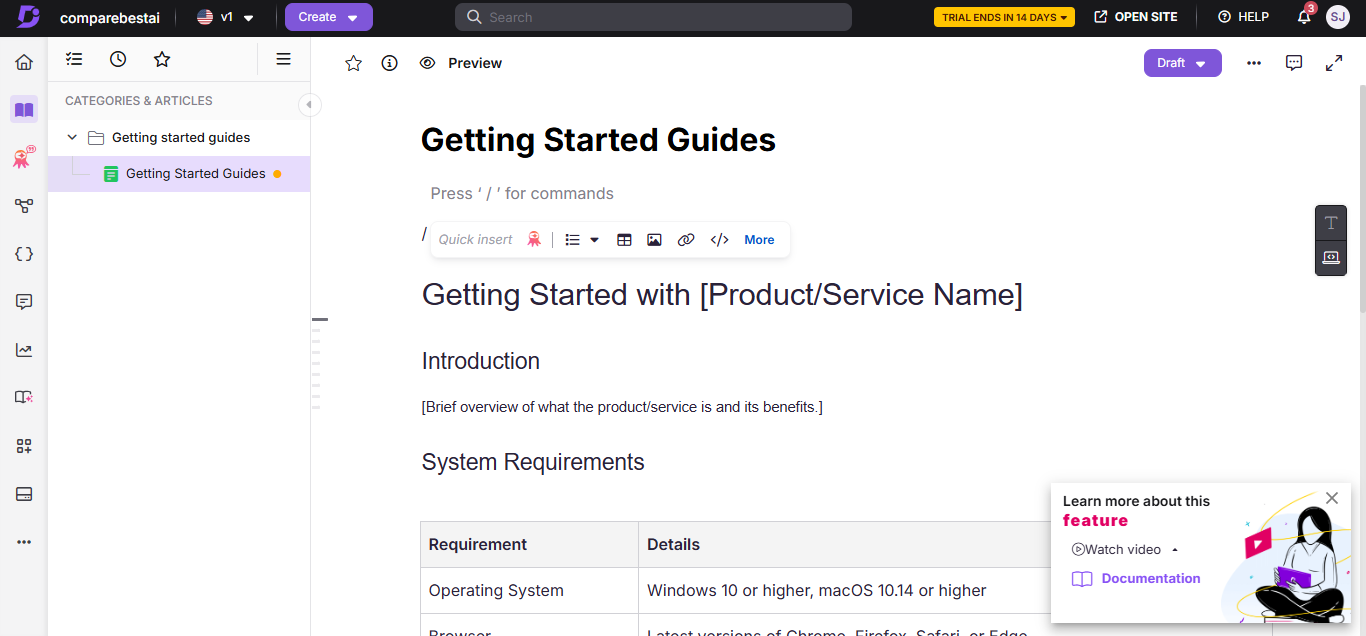Insert link from quick insert bar
This screenshot has width=1366, height=636.
pos(686,240)
